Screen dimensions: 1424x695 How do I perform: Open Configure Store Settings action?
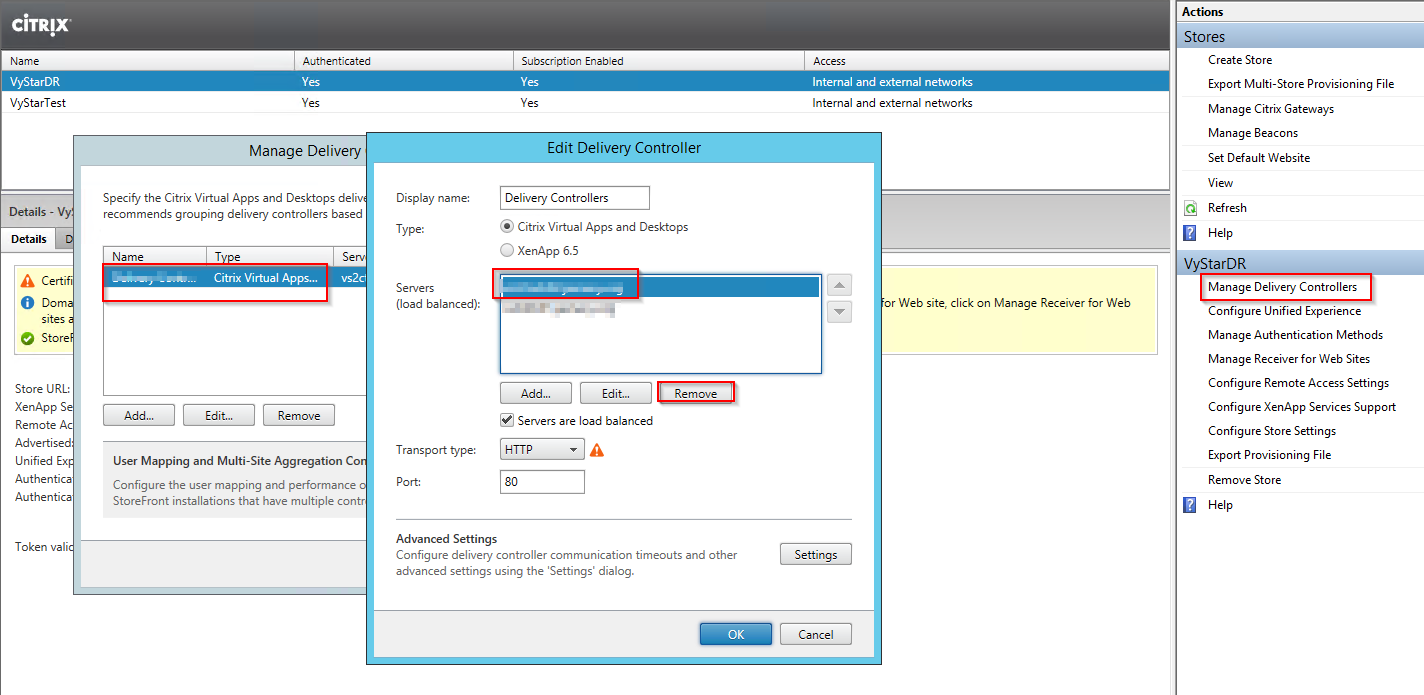[1272, 431]
